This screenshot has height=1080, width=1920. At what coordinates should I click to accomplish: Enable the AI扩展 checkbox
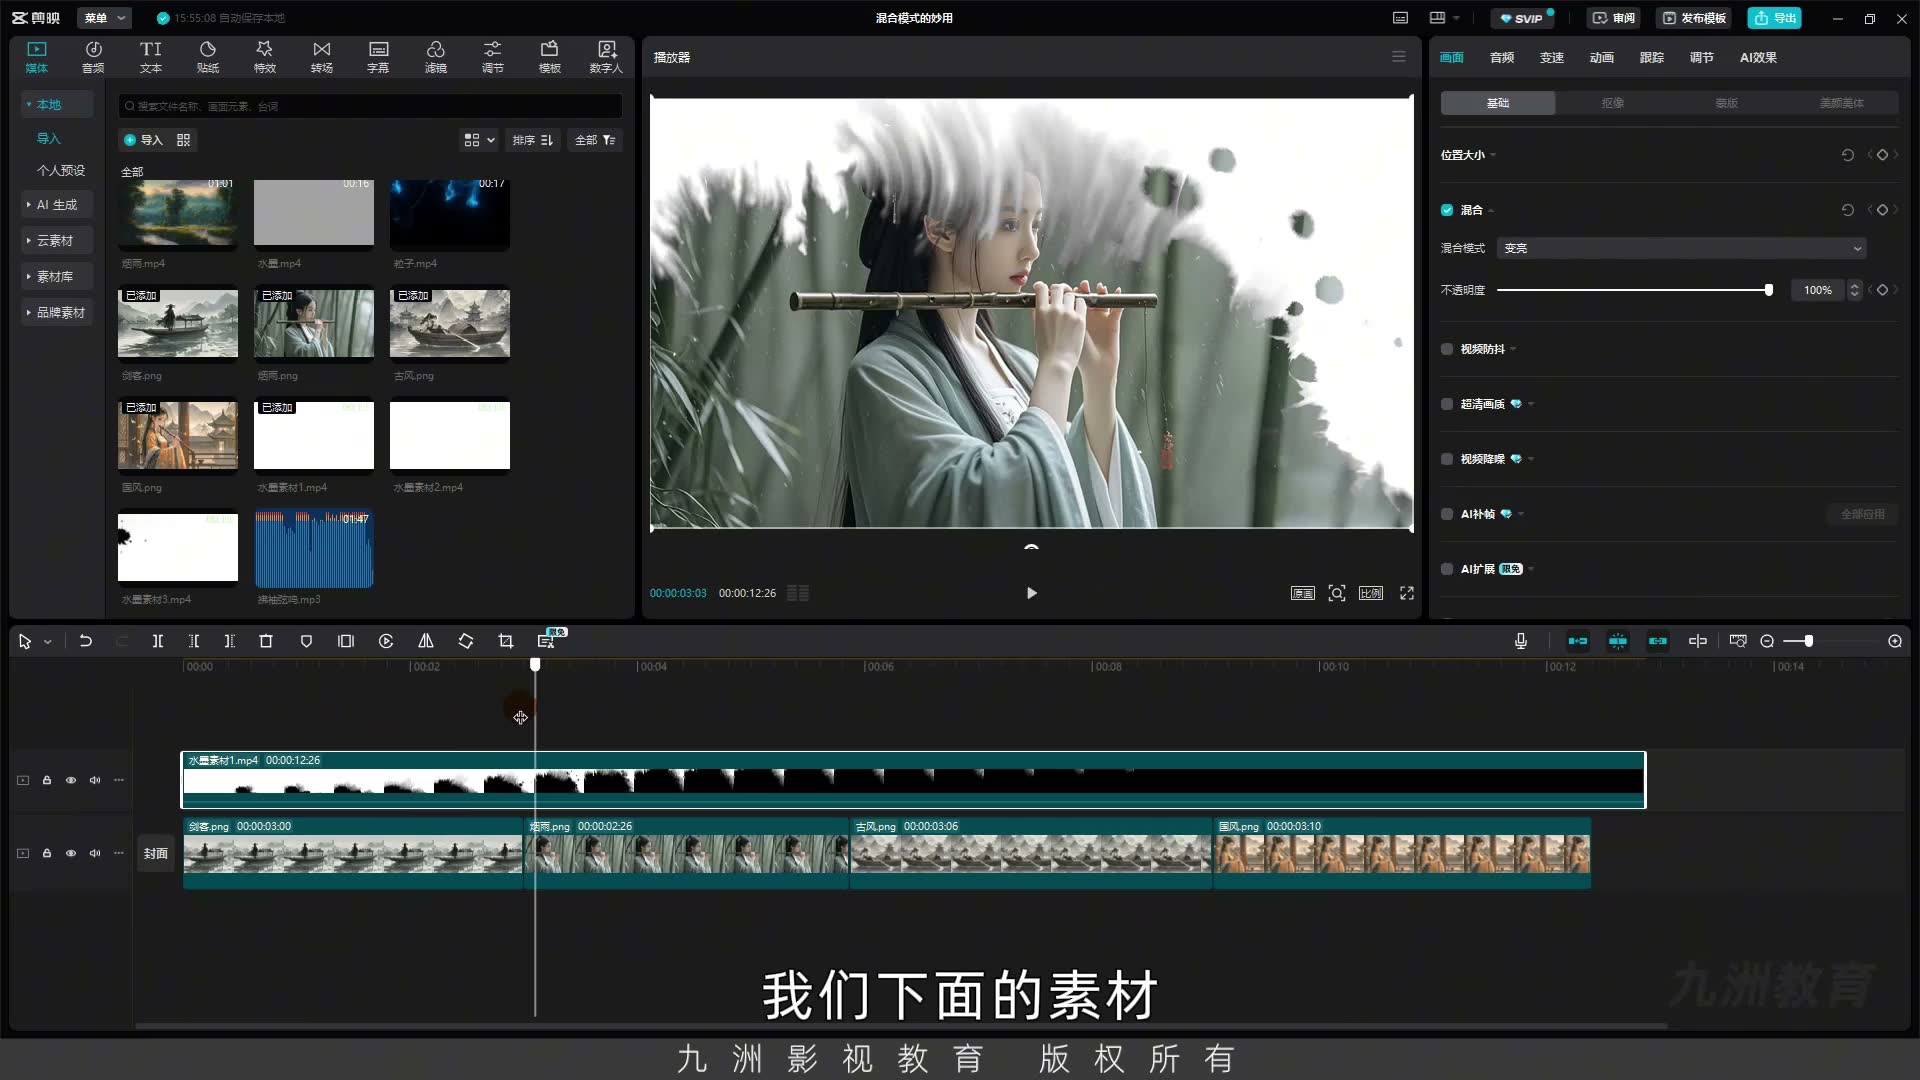pyautogui.click(x=1447, y=569)
